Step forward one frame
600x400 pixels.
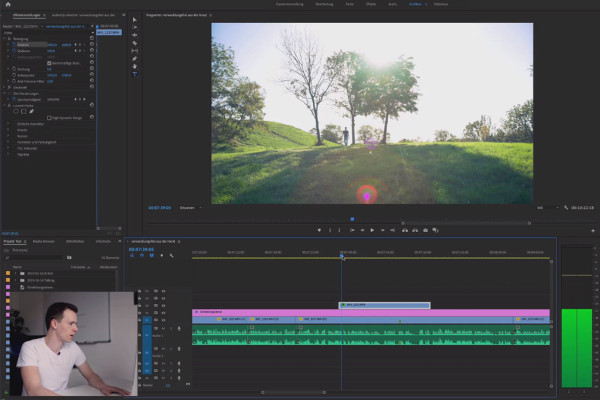coord(382,230)
